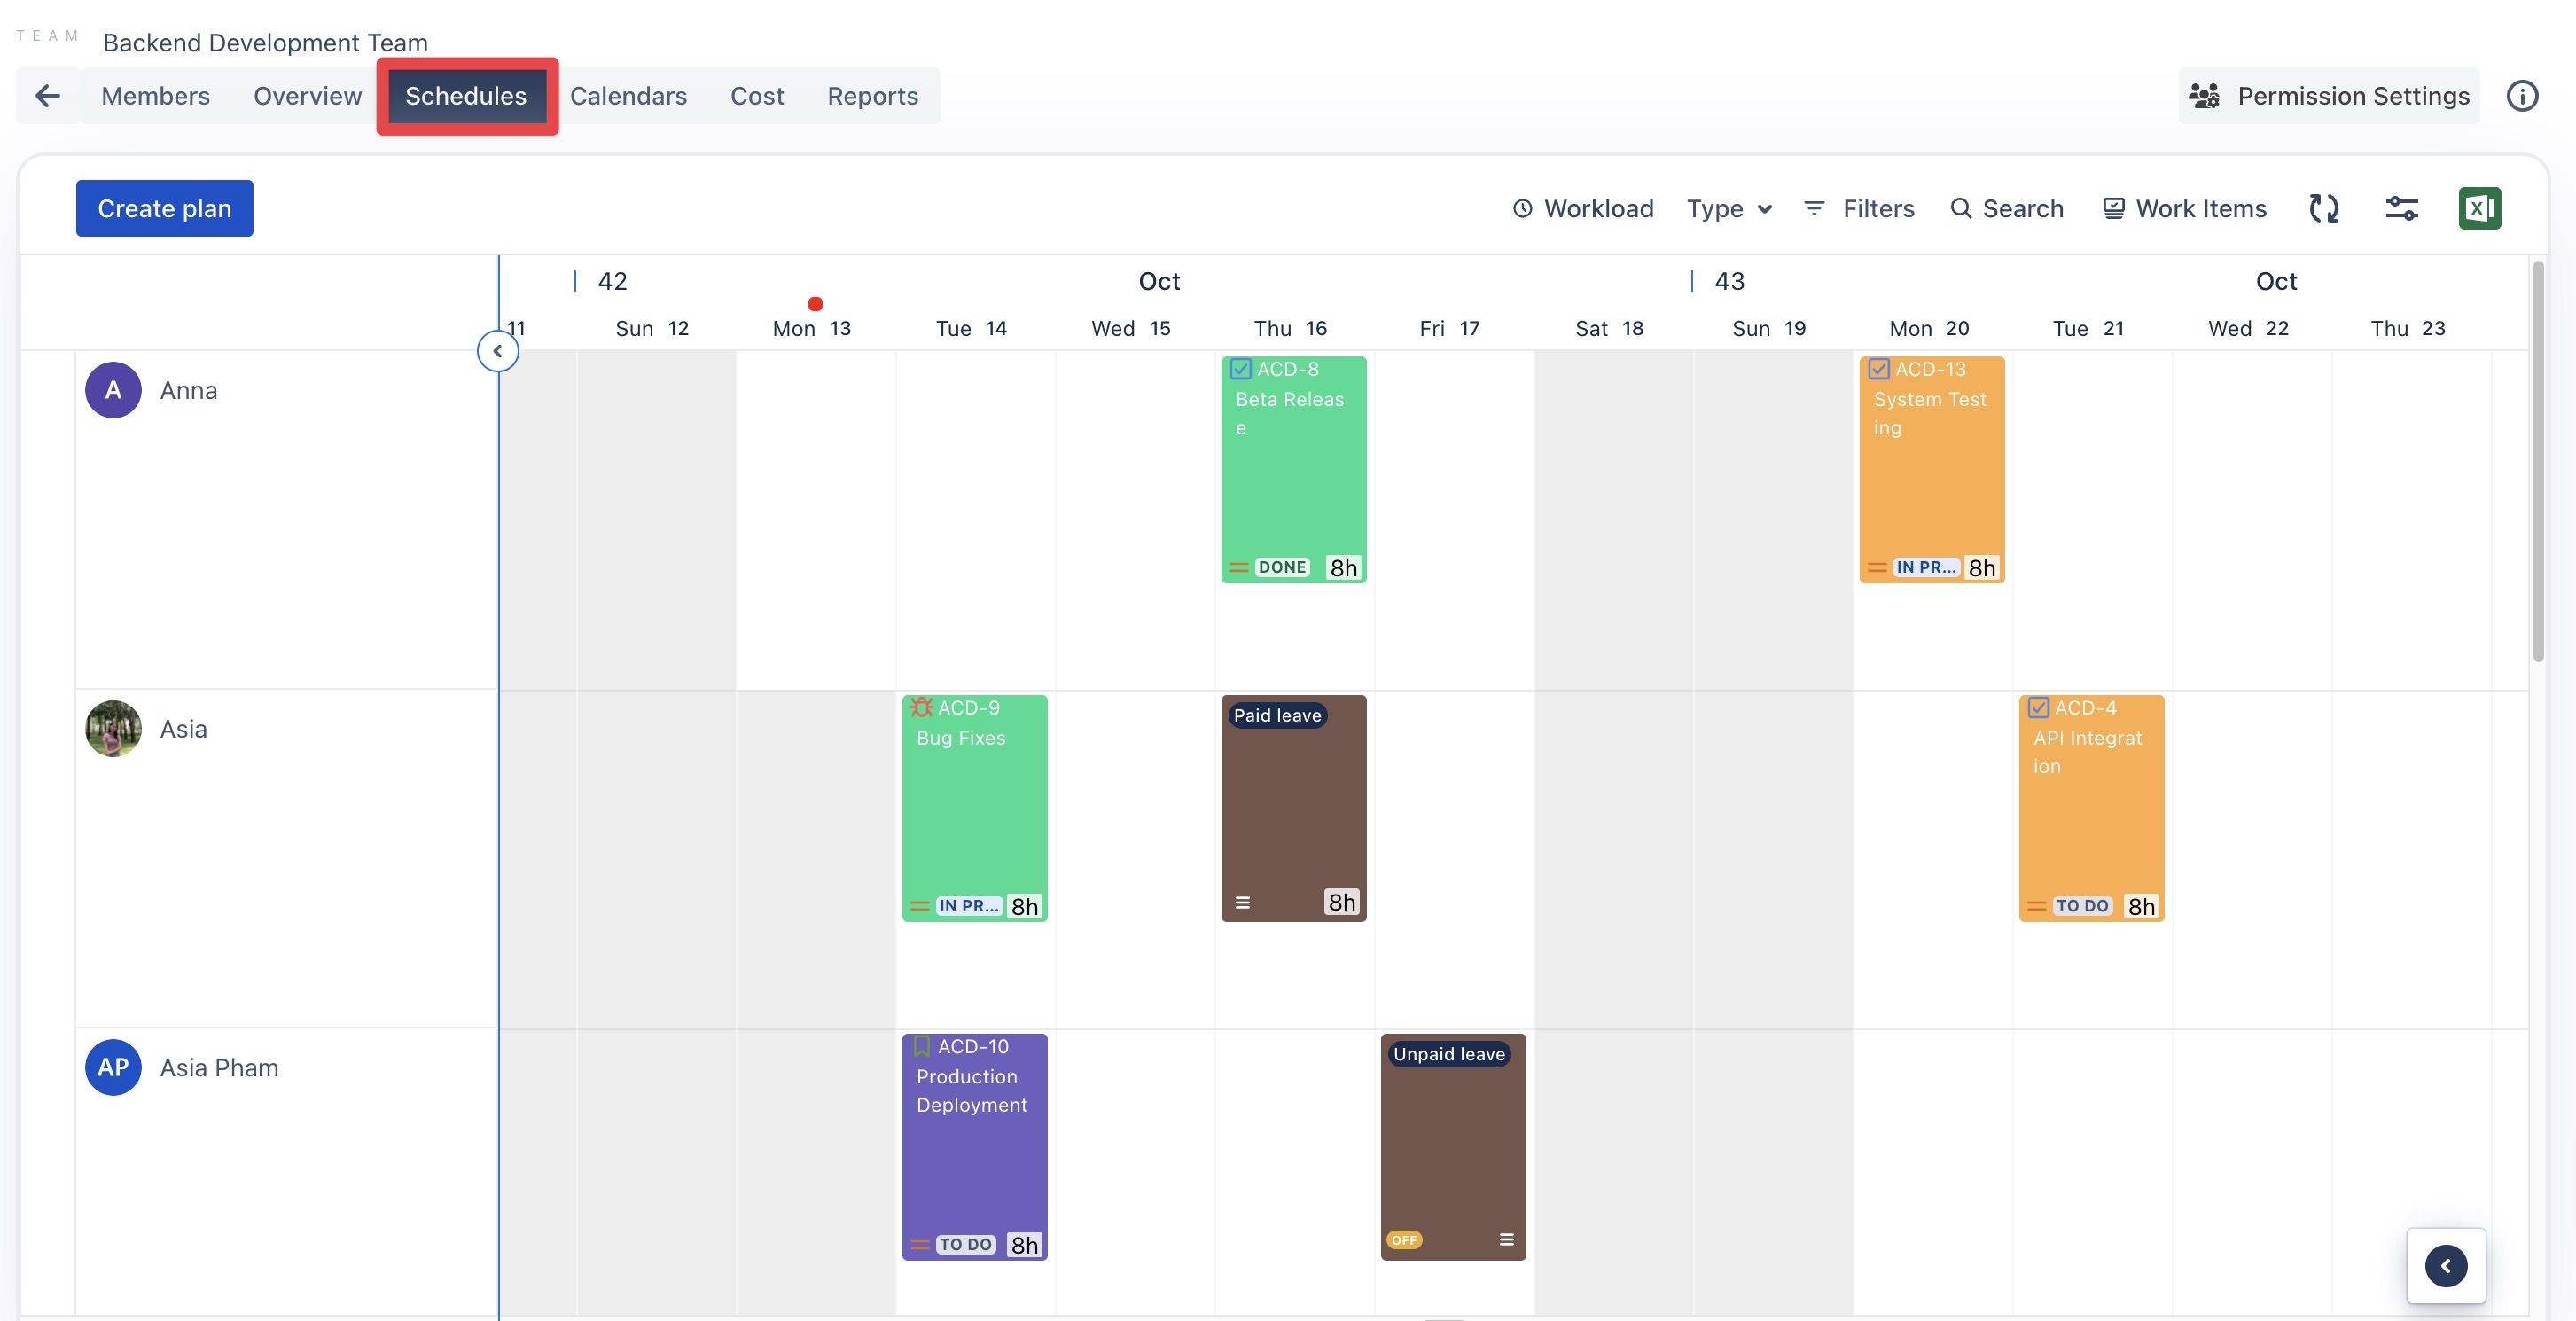Click the Unpaid leave menu icon

[x=1506, y=1240]
